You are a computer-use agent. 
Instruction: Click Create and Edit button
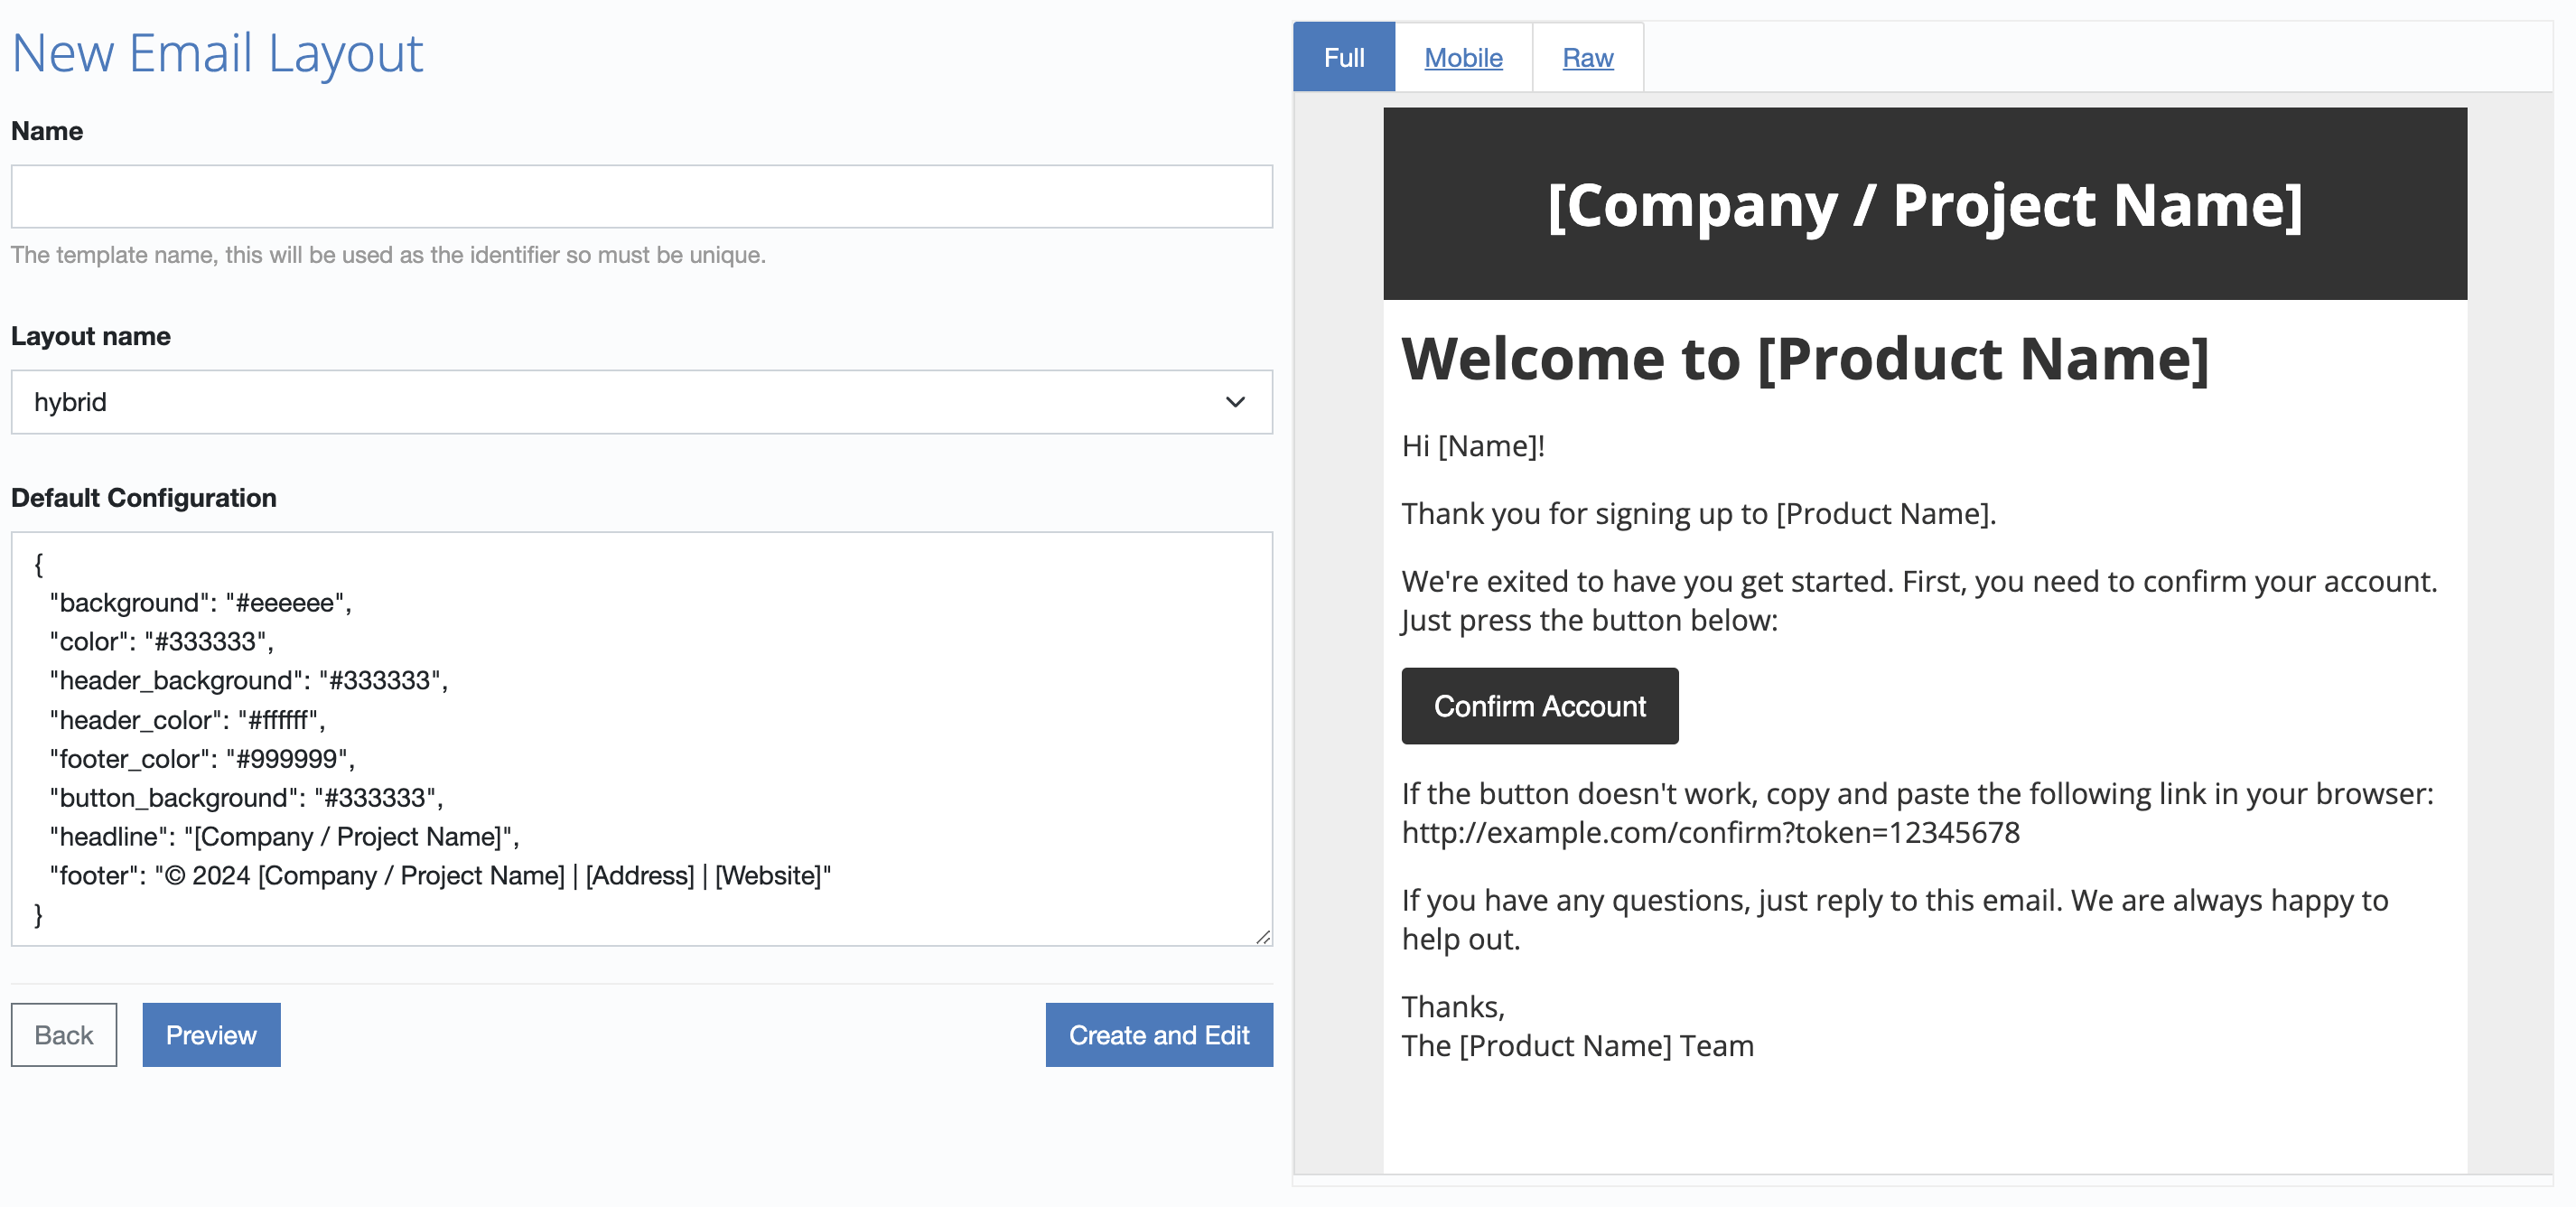coord(1158,1035)
